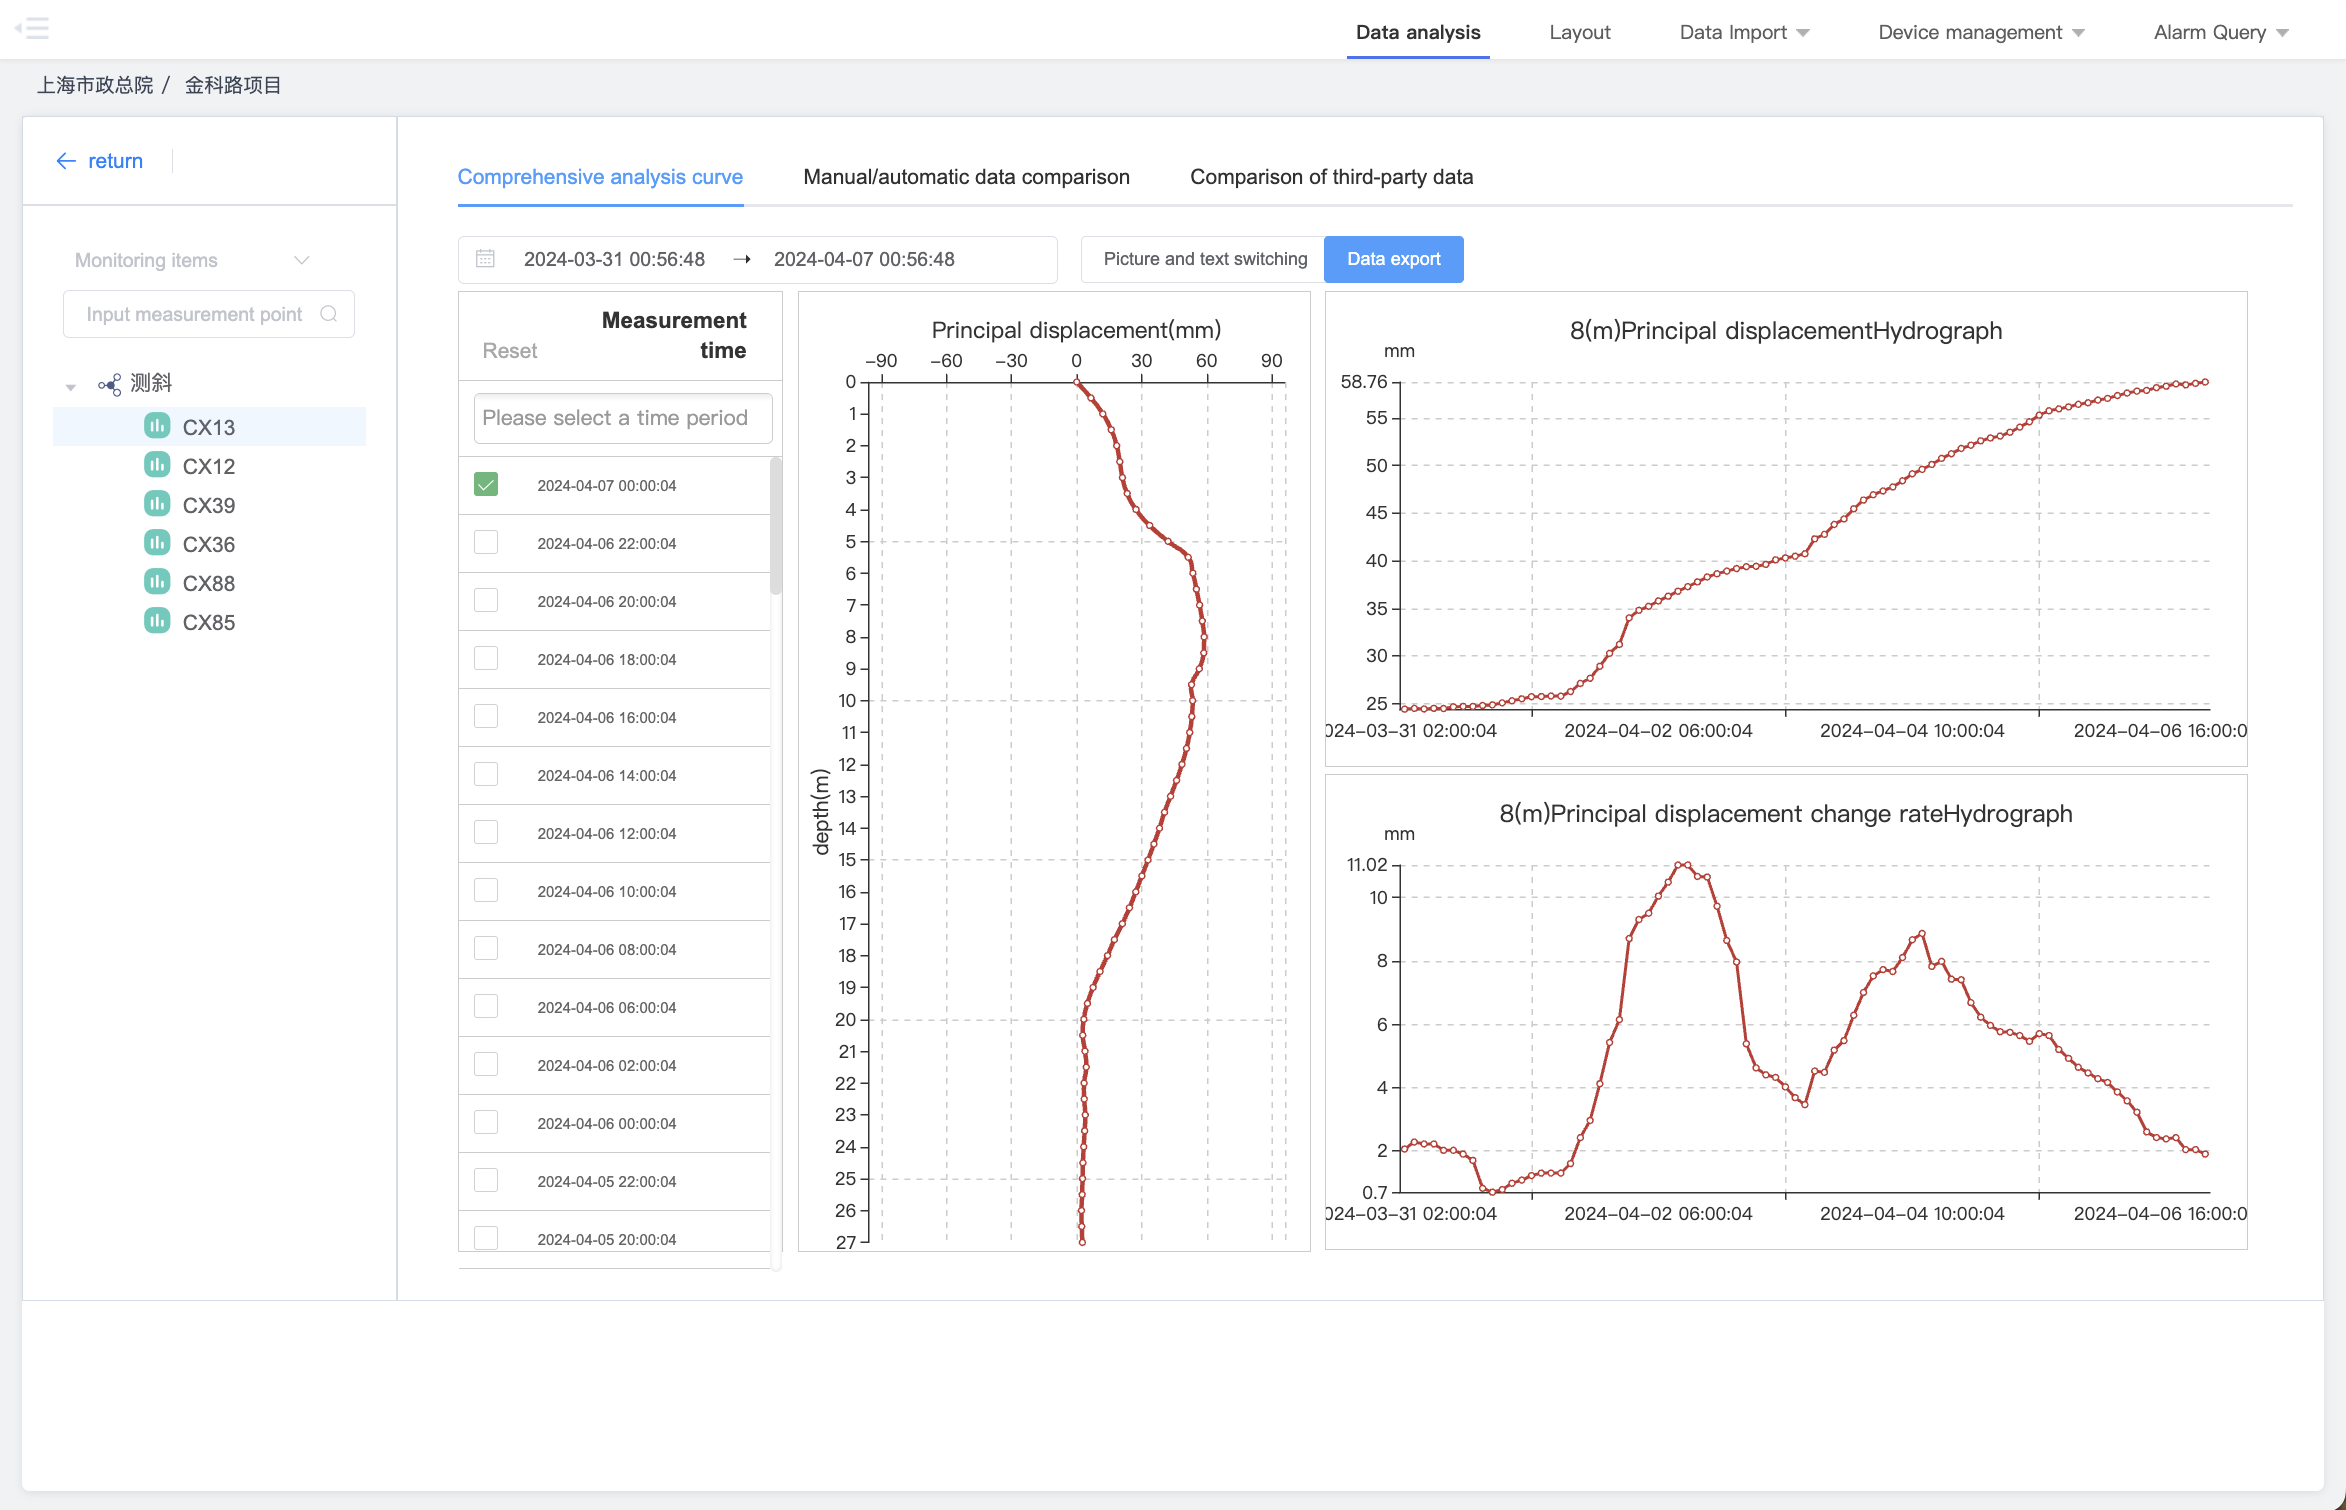
Task: Click Reset in measurement time header
Action: coord(510,351)
